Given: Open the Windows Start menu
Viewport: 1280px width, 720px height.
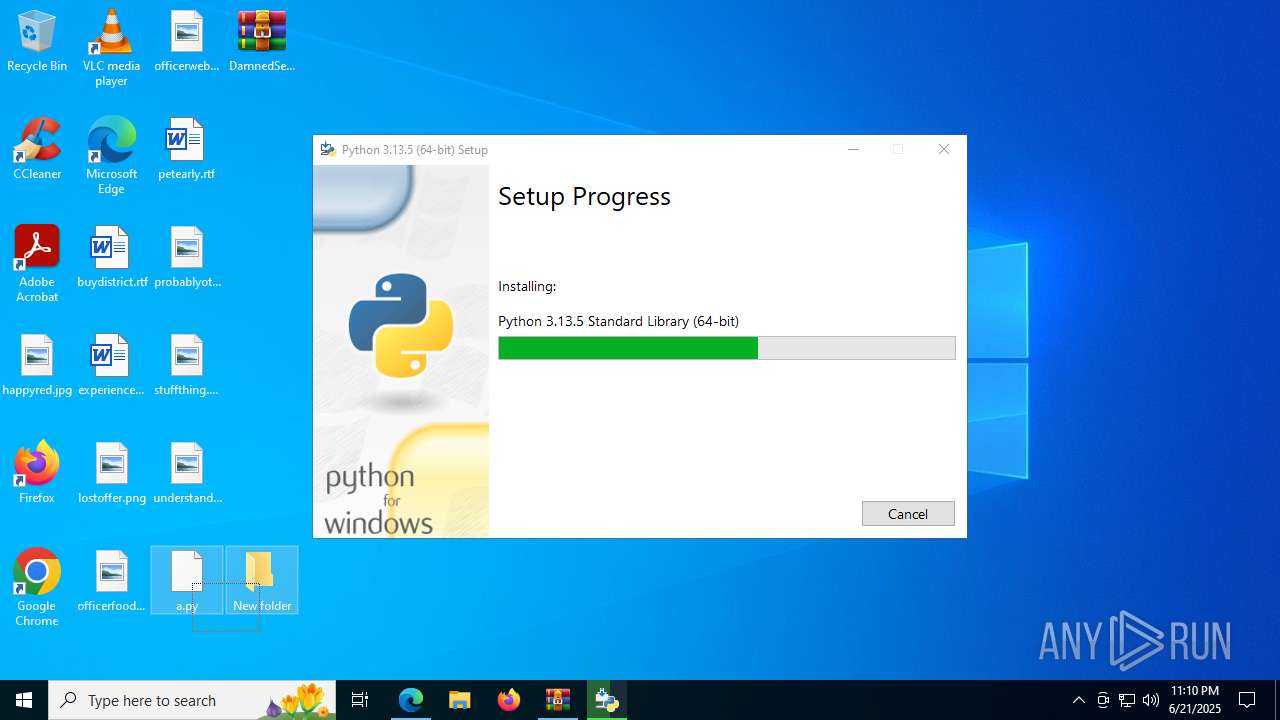Looking at the screenshot, I should (x=24, y=700).
